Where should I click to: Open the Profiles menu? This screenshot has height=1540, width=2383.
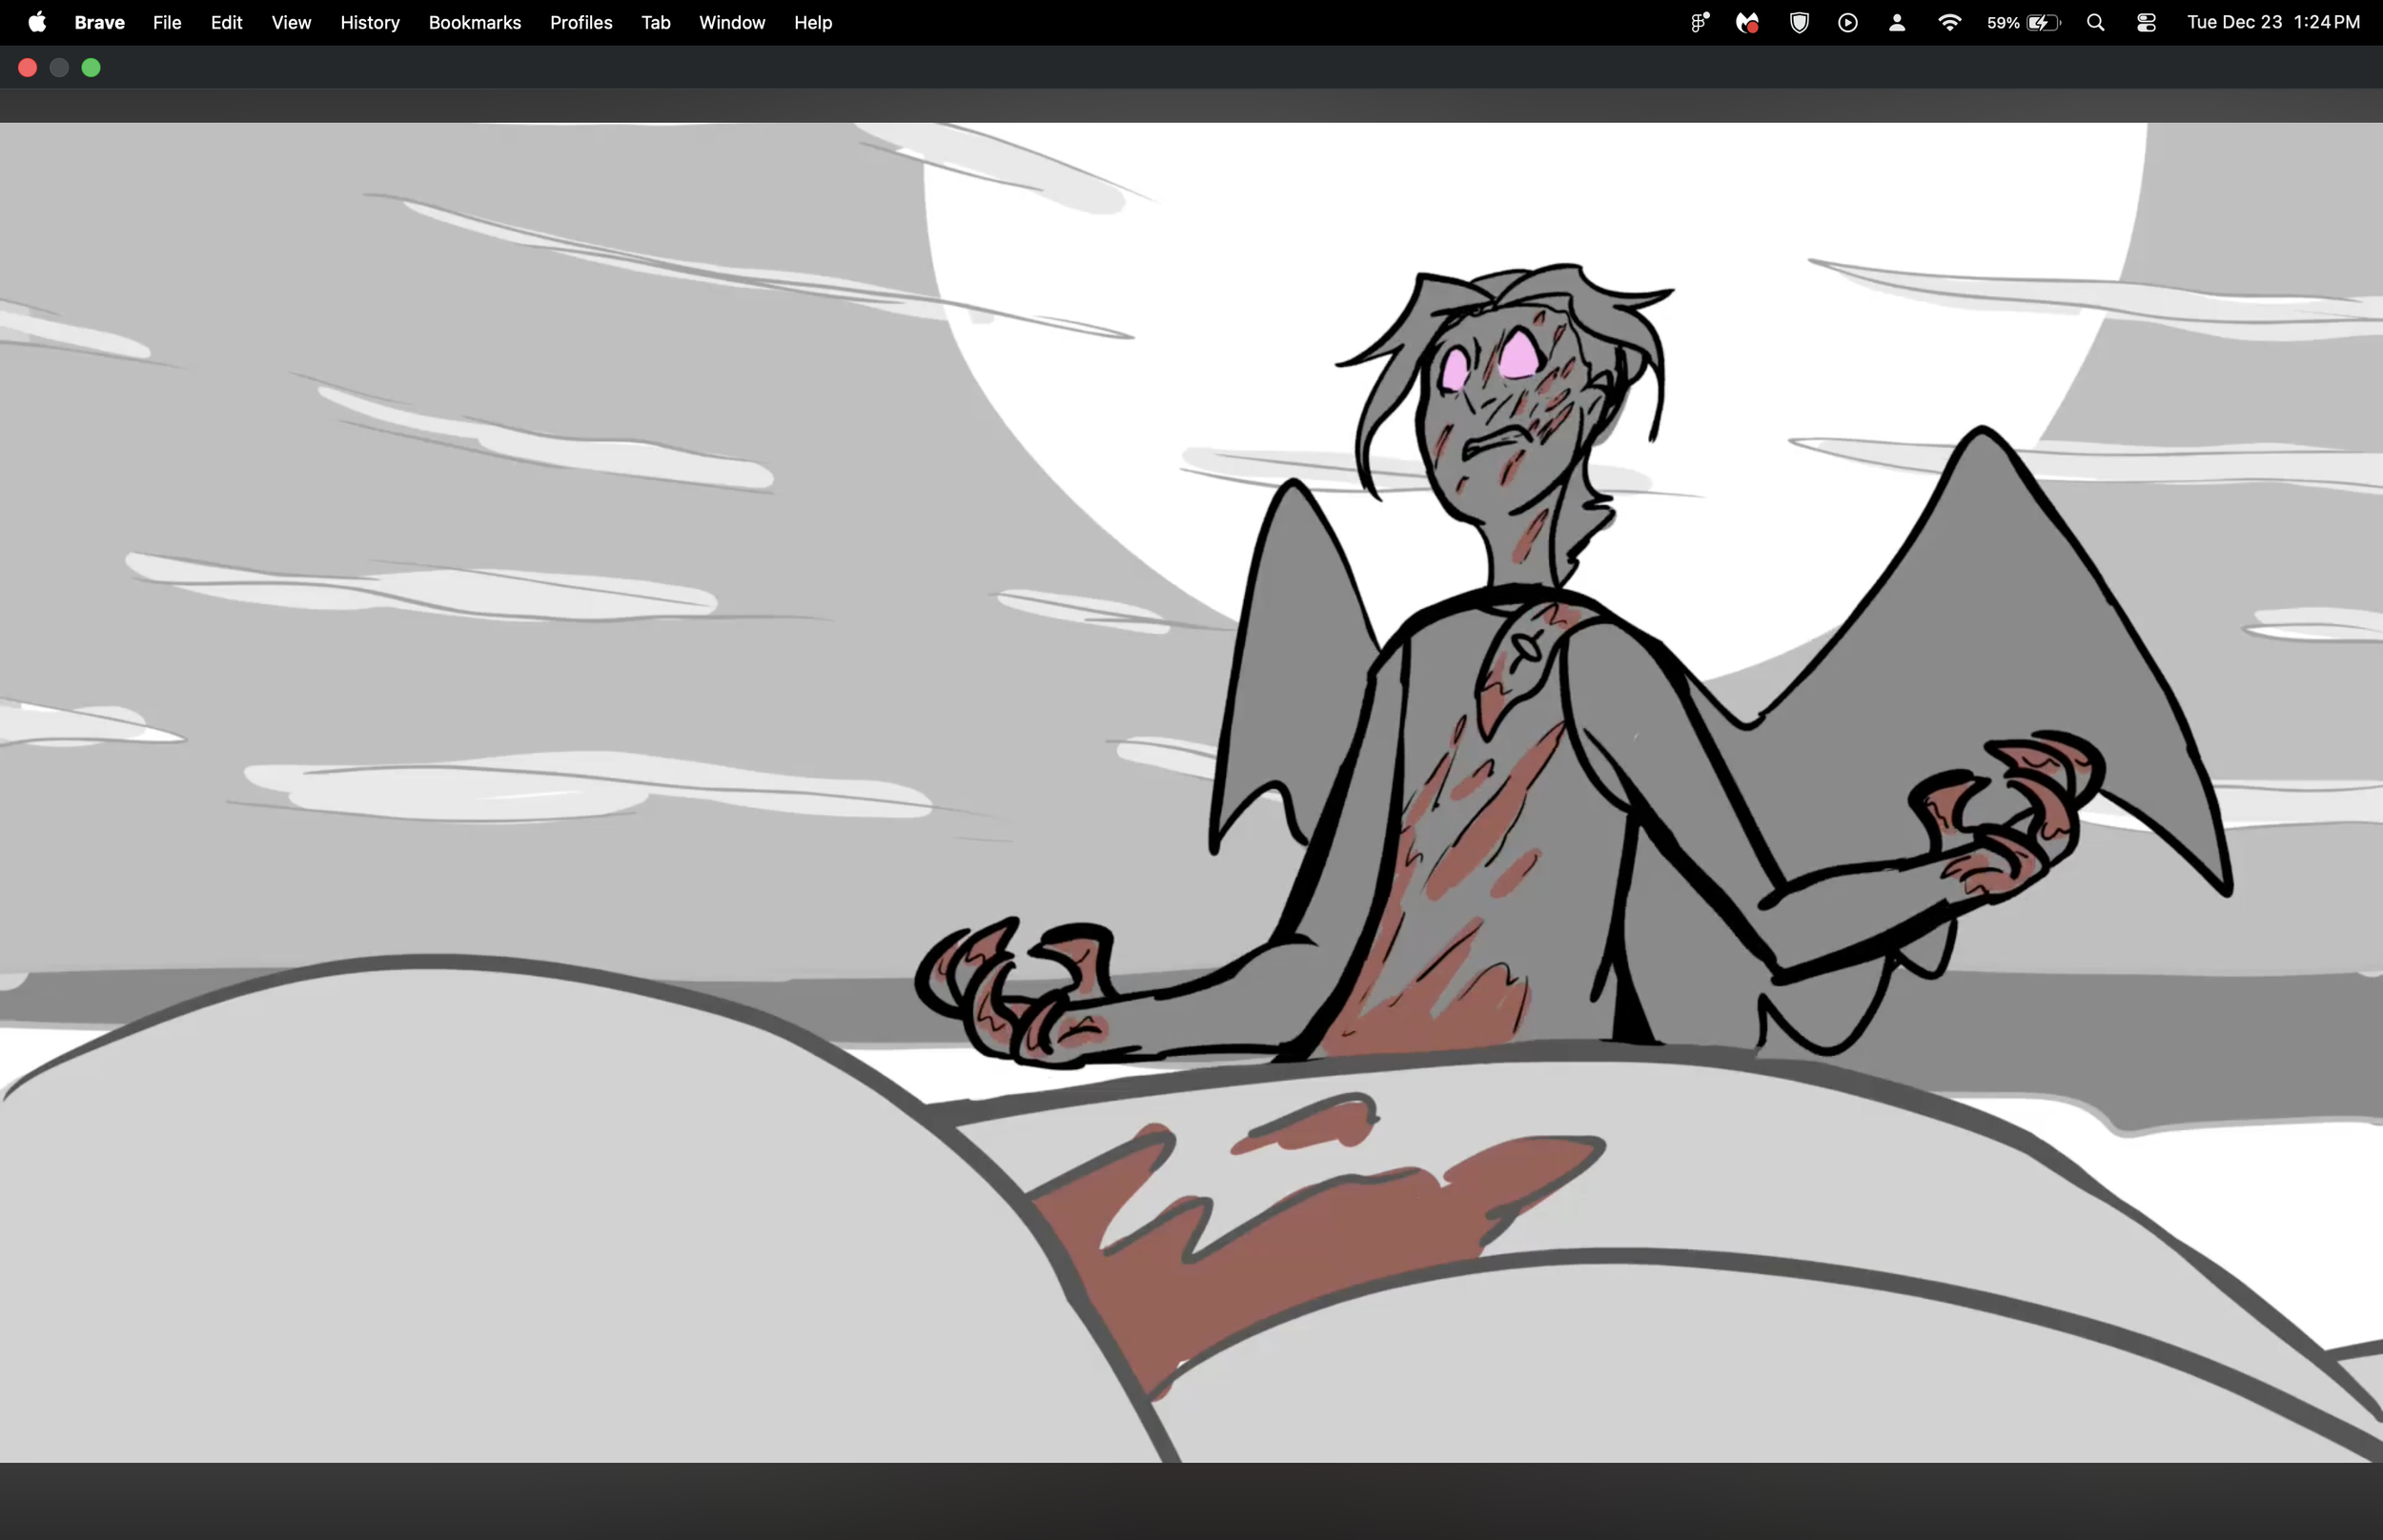[x=581, y=22]
